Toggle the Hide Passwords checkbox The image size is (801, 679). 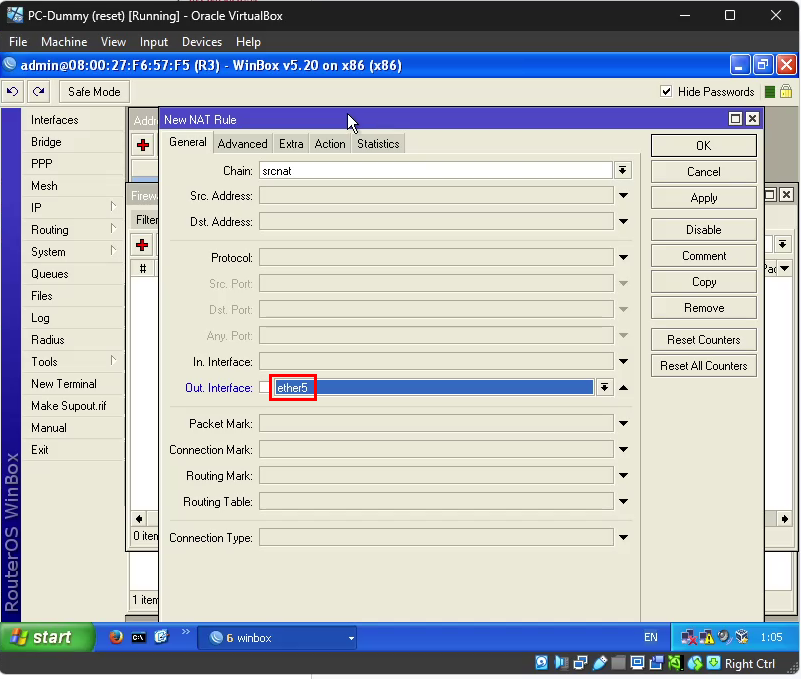click(x=666, y=91)
